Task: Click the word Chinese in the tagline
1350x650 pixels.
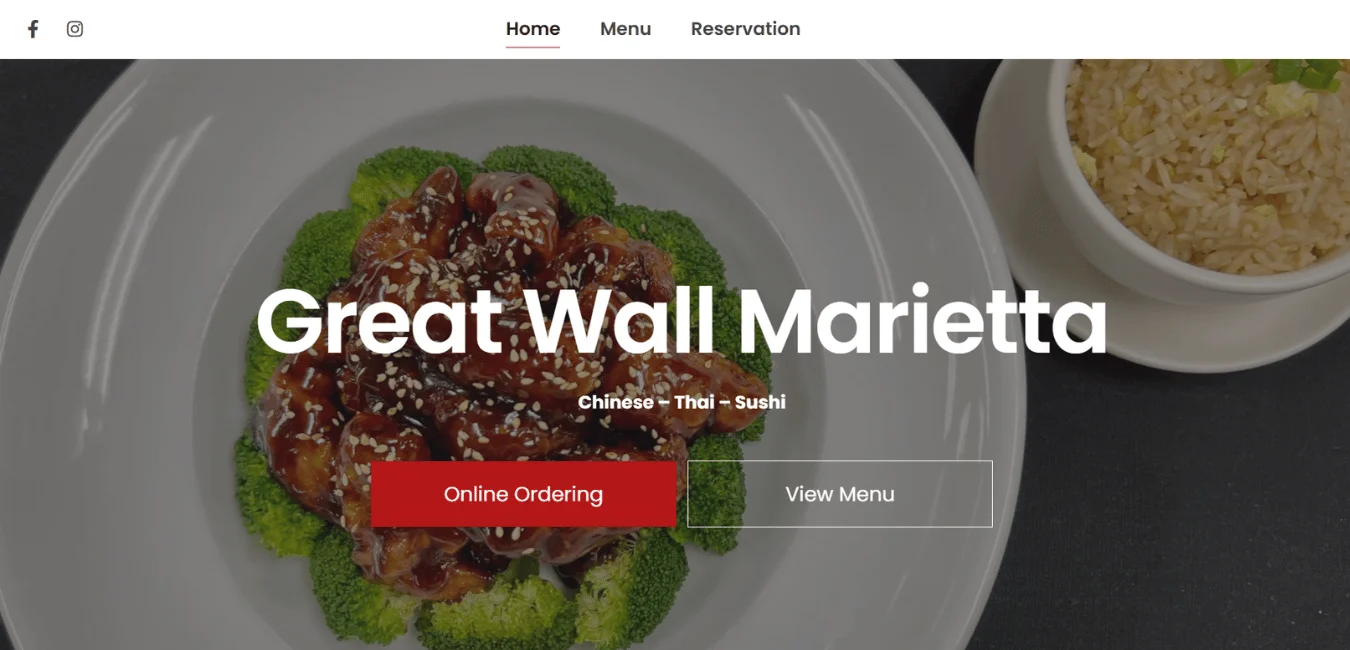Action: pos(616,402)
